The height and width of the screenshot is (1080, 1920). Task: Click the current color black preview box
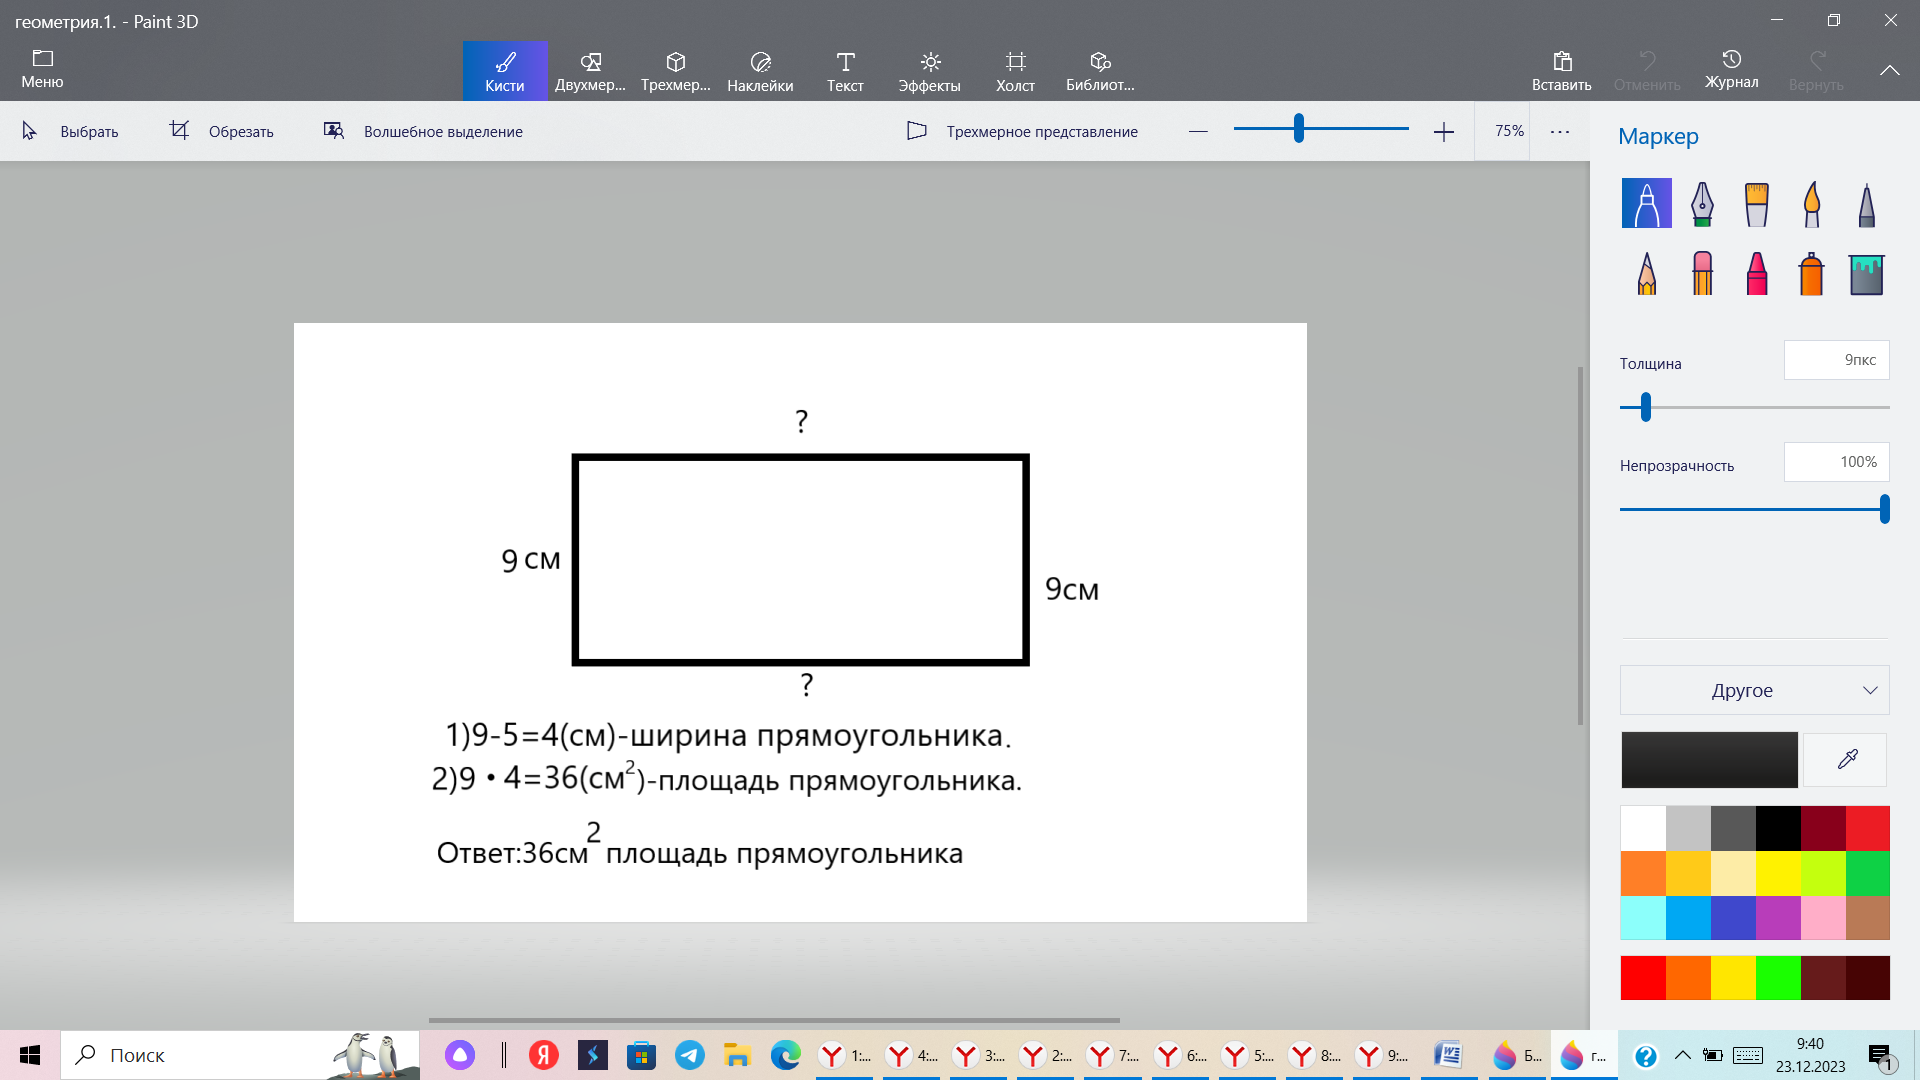pyautogui.click(x=1709, y=760)
